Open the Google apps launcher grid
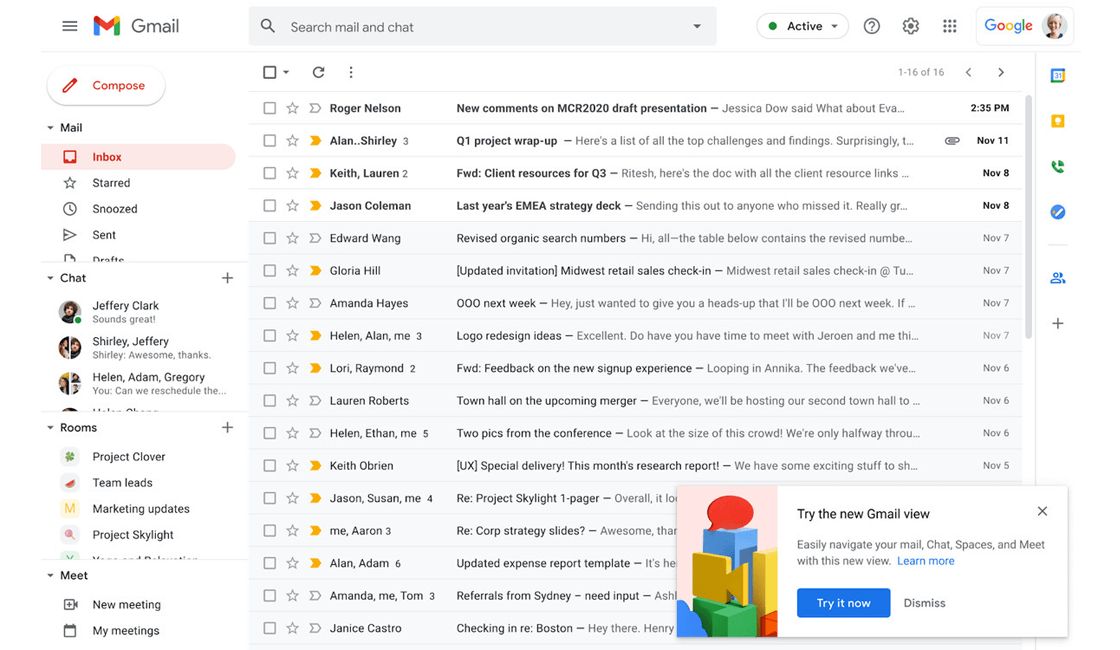This screenshot has height=650, width=1120. (949, 26)
